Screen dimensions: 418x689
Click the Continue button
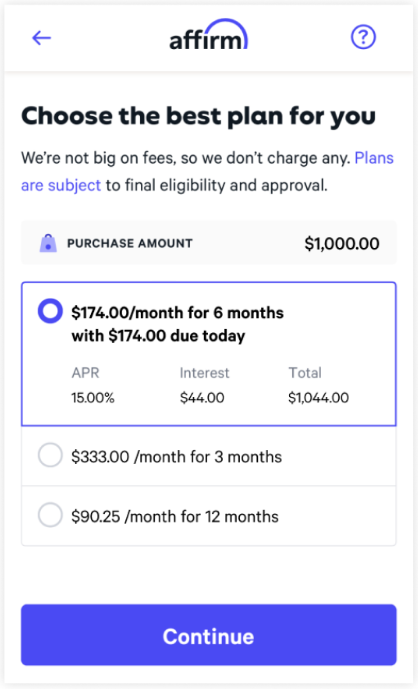click(x=209, y=635)
